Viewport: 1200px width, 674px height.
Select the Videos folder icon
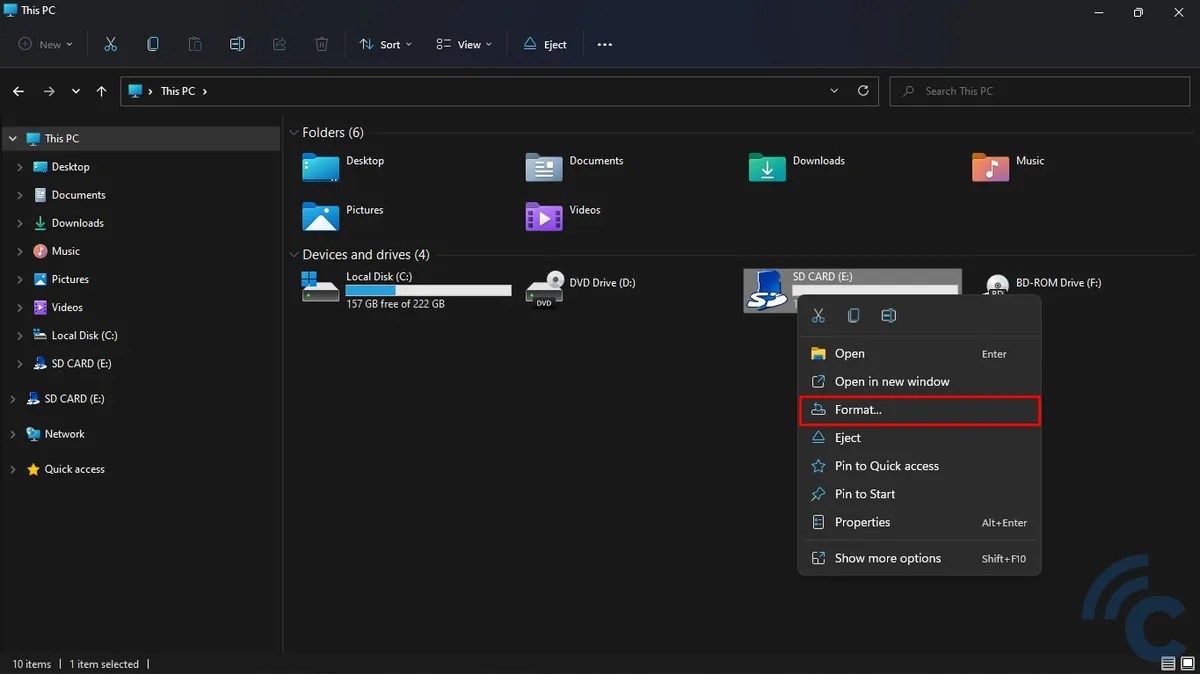(x=544, y=216)
